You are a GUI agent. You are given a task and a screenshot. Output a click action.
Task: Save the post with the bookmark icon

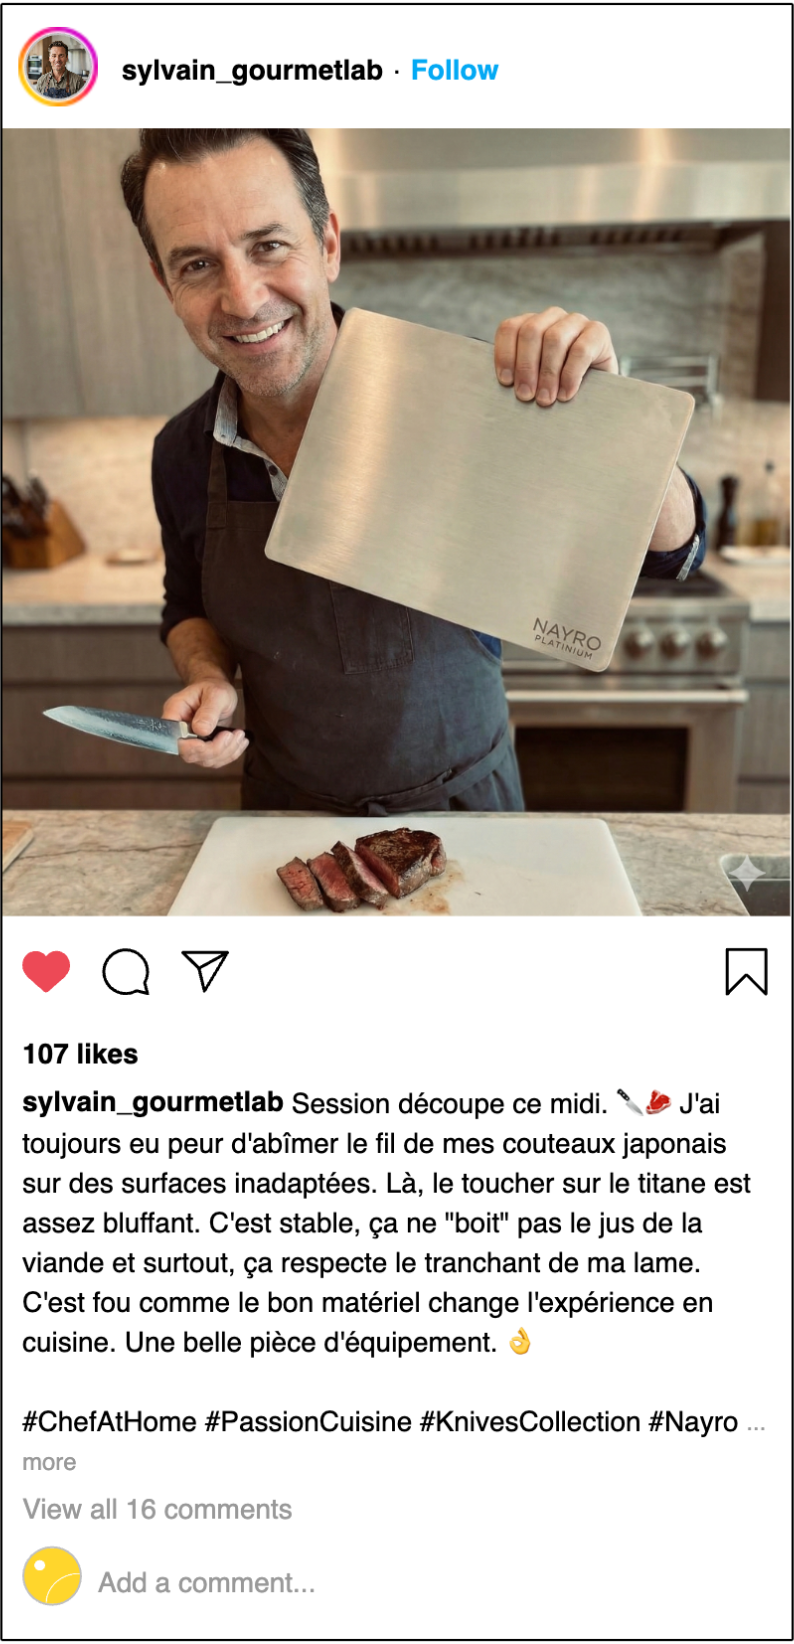click(746, 971)
